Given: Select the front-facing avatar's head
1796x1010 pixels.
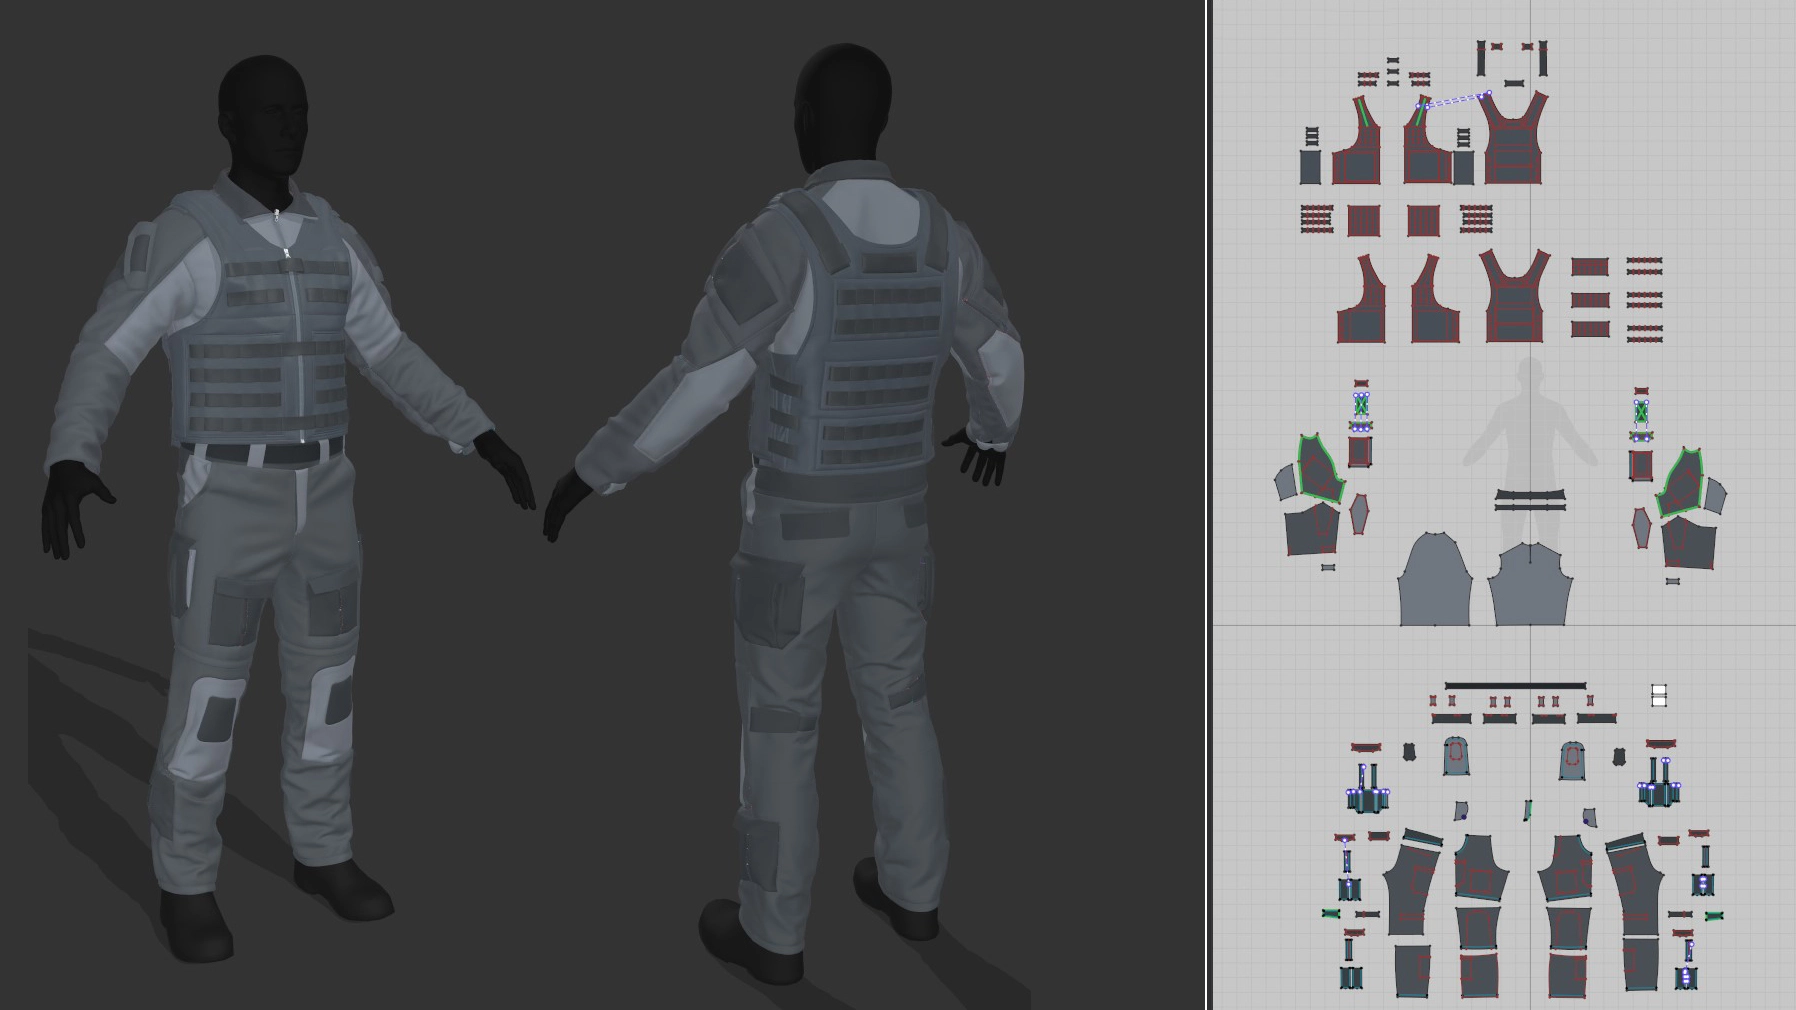Looking at the screenshot, I should coord(262,112).
